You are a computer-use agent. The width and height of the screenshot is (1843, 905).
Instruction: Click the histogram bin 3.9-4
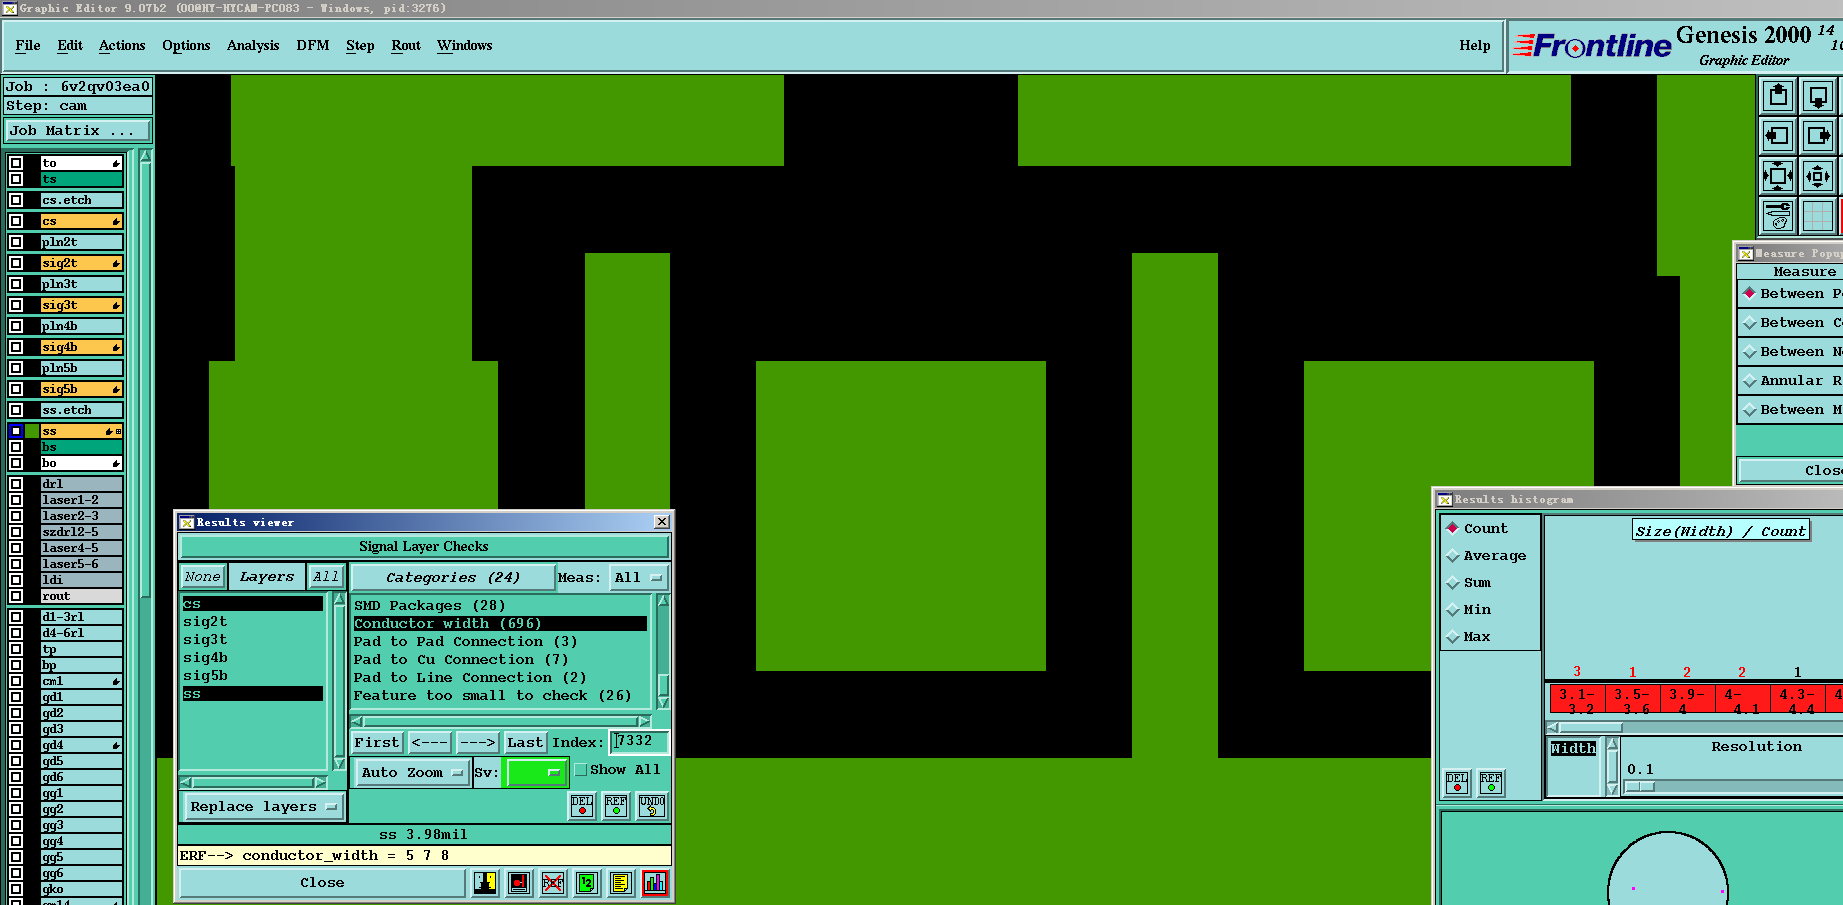[1688, 699]
